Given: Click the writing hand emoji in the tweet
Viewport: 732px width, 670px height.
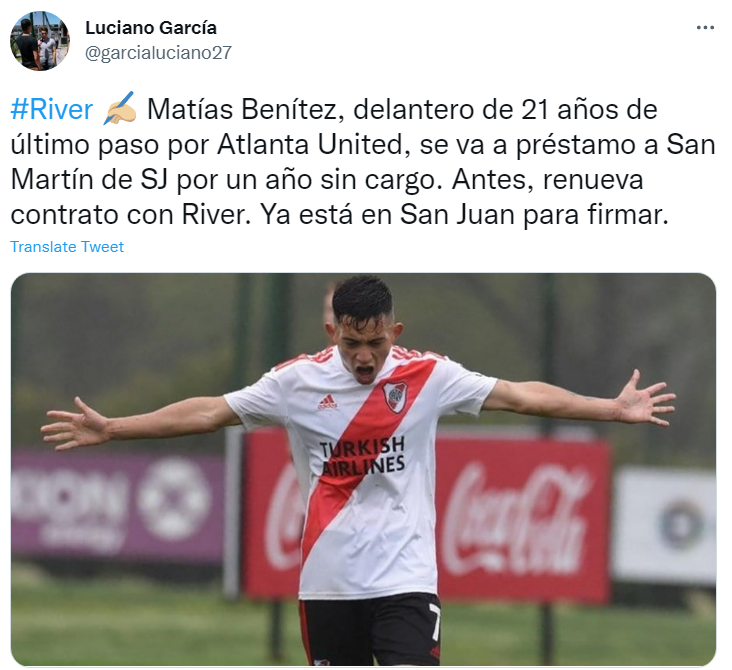Looking at the screenshot, I should point(120,108).
